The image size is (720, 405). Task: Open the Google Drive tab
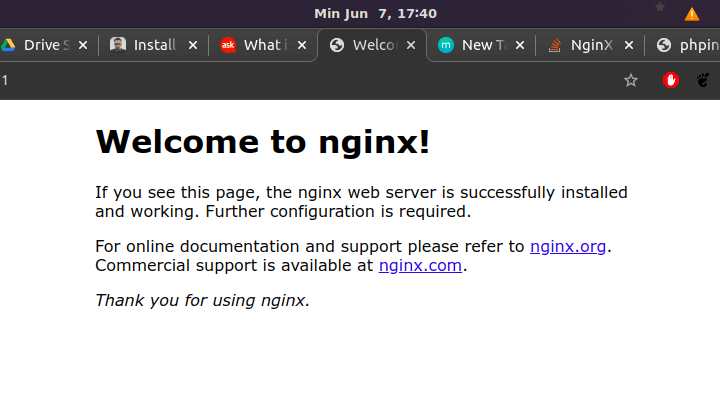click(x=44, y=45)
